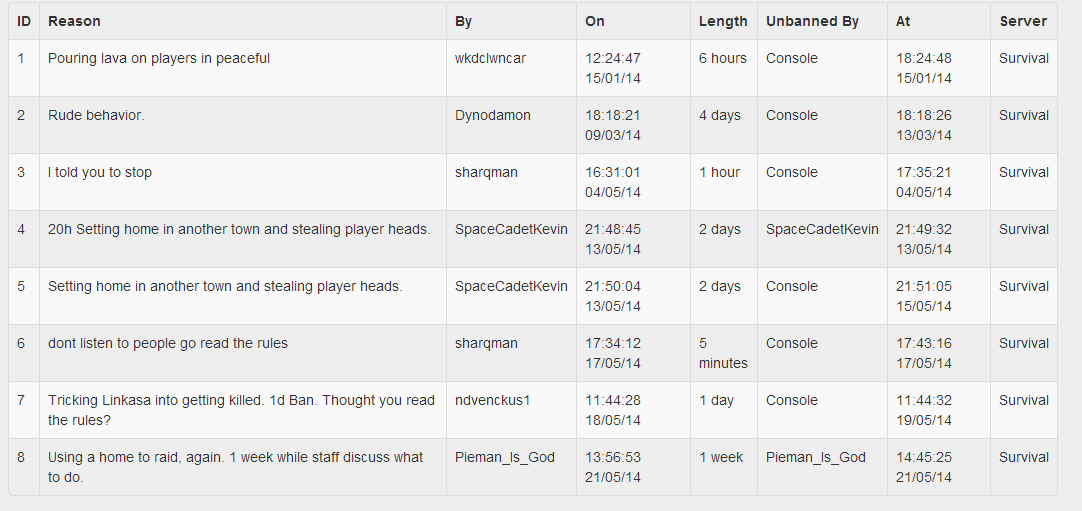The height and width of the screenshot is (511, 1082).
Task: Select the 5 minutes length cell
Action: (x=723, y=353)
